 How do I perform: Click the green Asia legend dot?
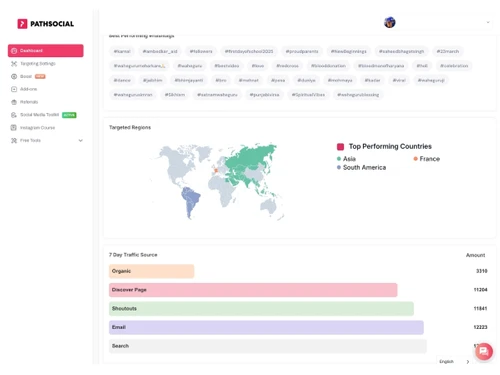click(339, 159)
